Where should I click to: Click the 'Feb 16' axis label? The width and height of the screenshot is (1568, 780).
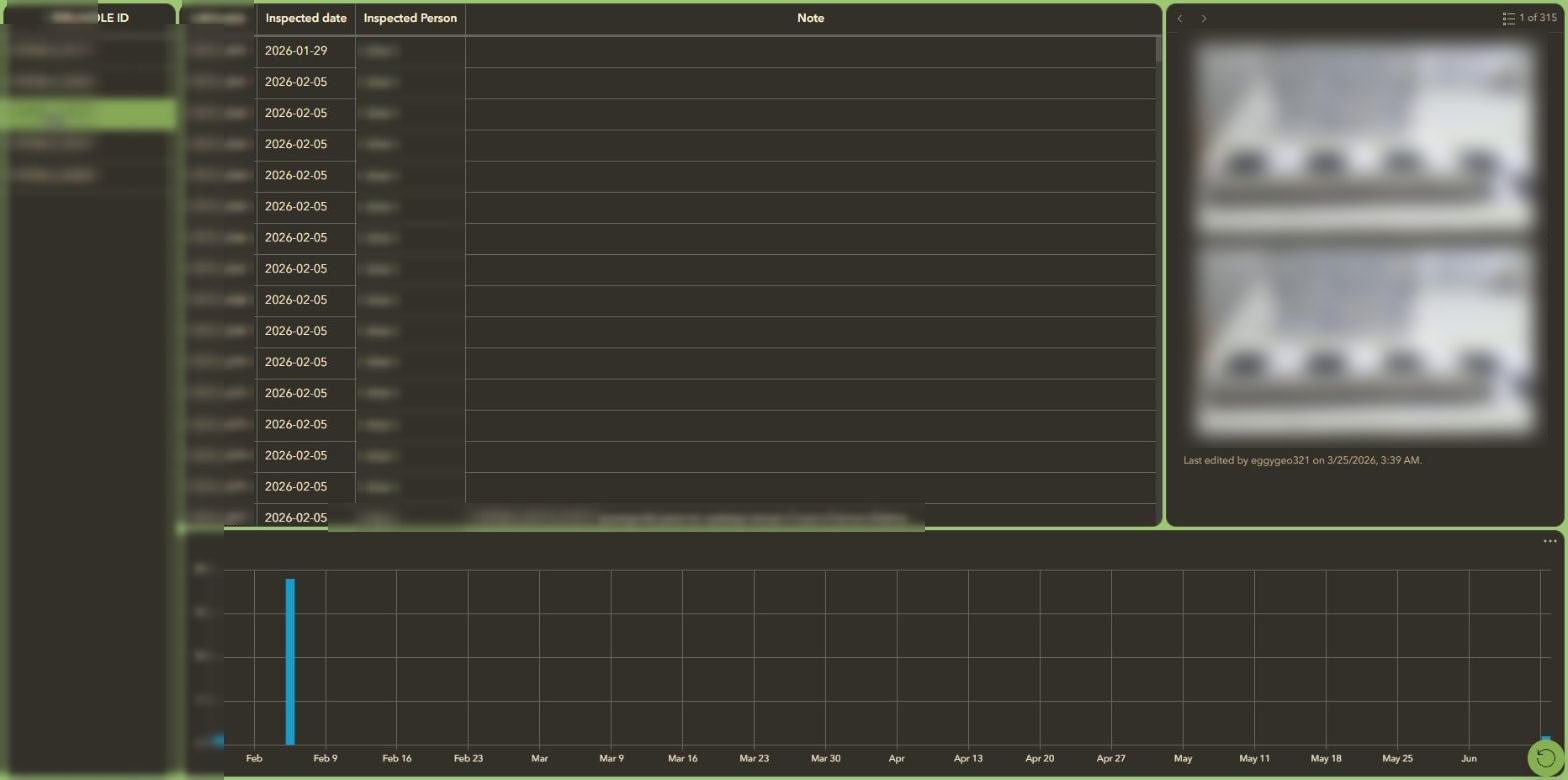[397, 758]
